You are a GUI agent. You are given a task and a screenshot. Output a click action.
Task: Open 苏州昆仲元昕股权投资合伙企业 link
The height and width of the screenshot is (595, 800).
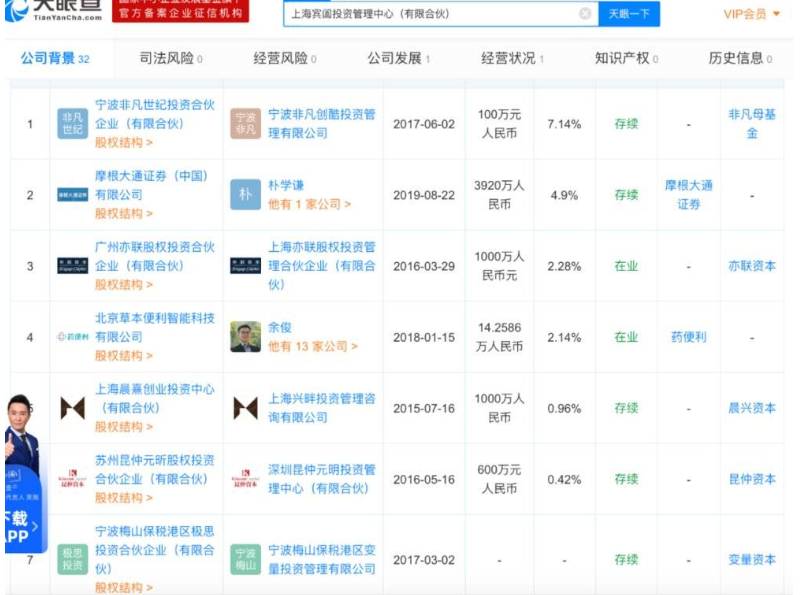pos(155,469)
